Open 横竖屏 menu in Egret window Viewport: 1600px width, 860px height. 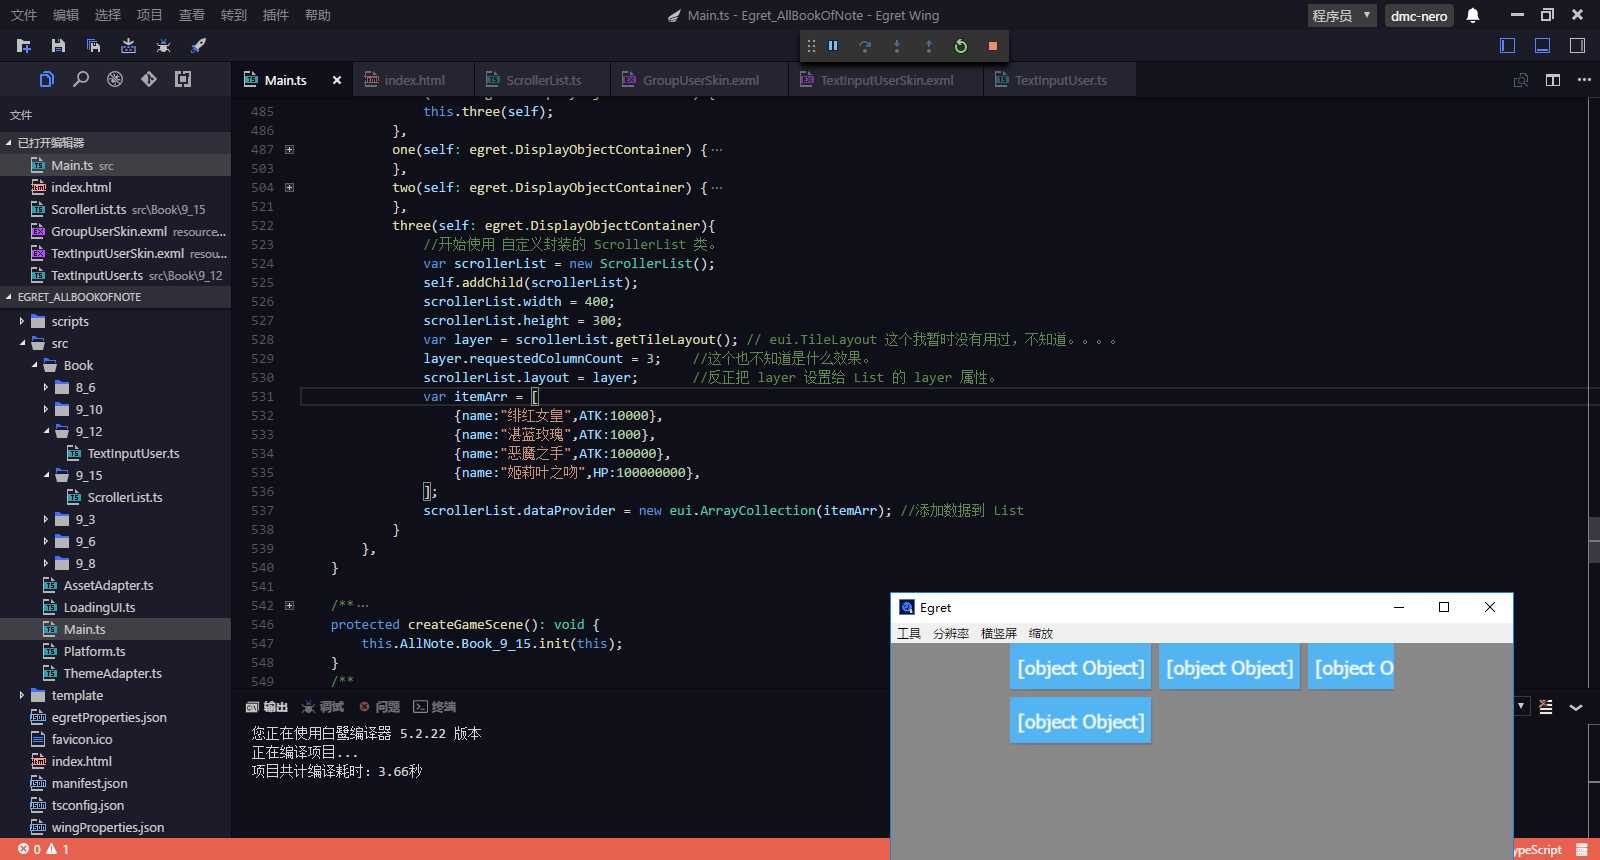999,633
